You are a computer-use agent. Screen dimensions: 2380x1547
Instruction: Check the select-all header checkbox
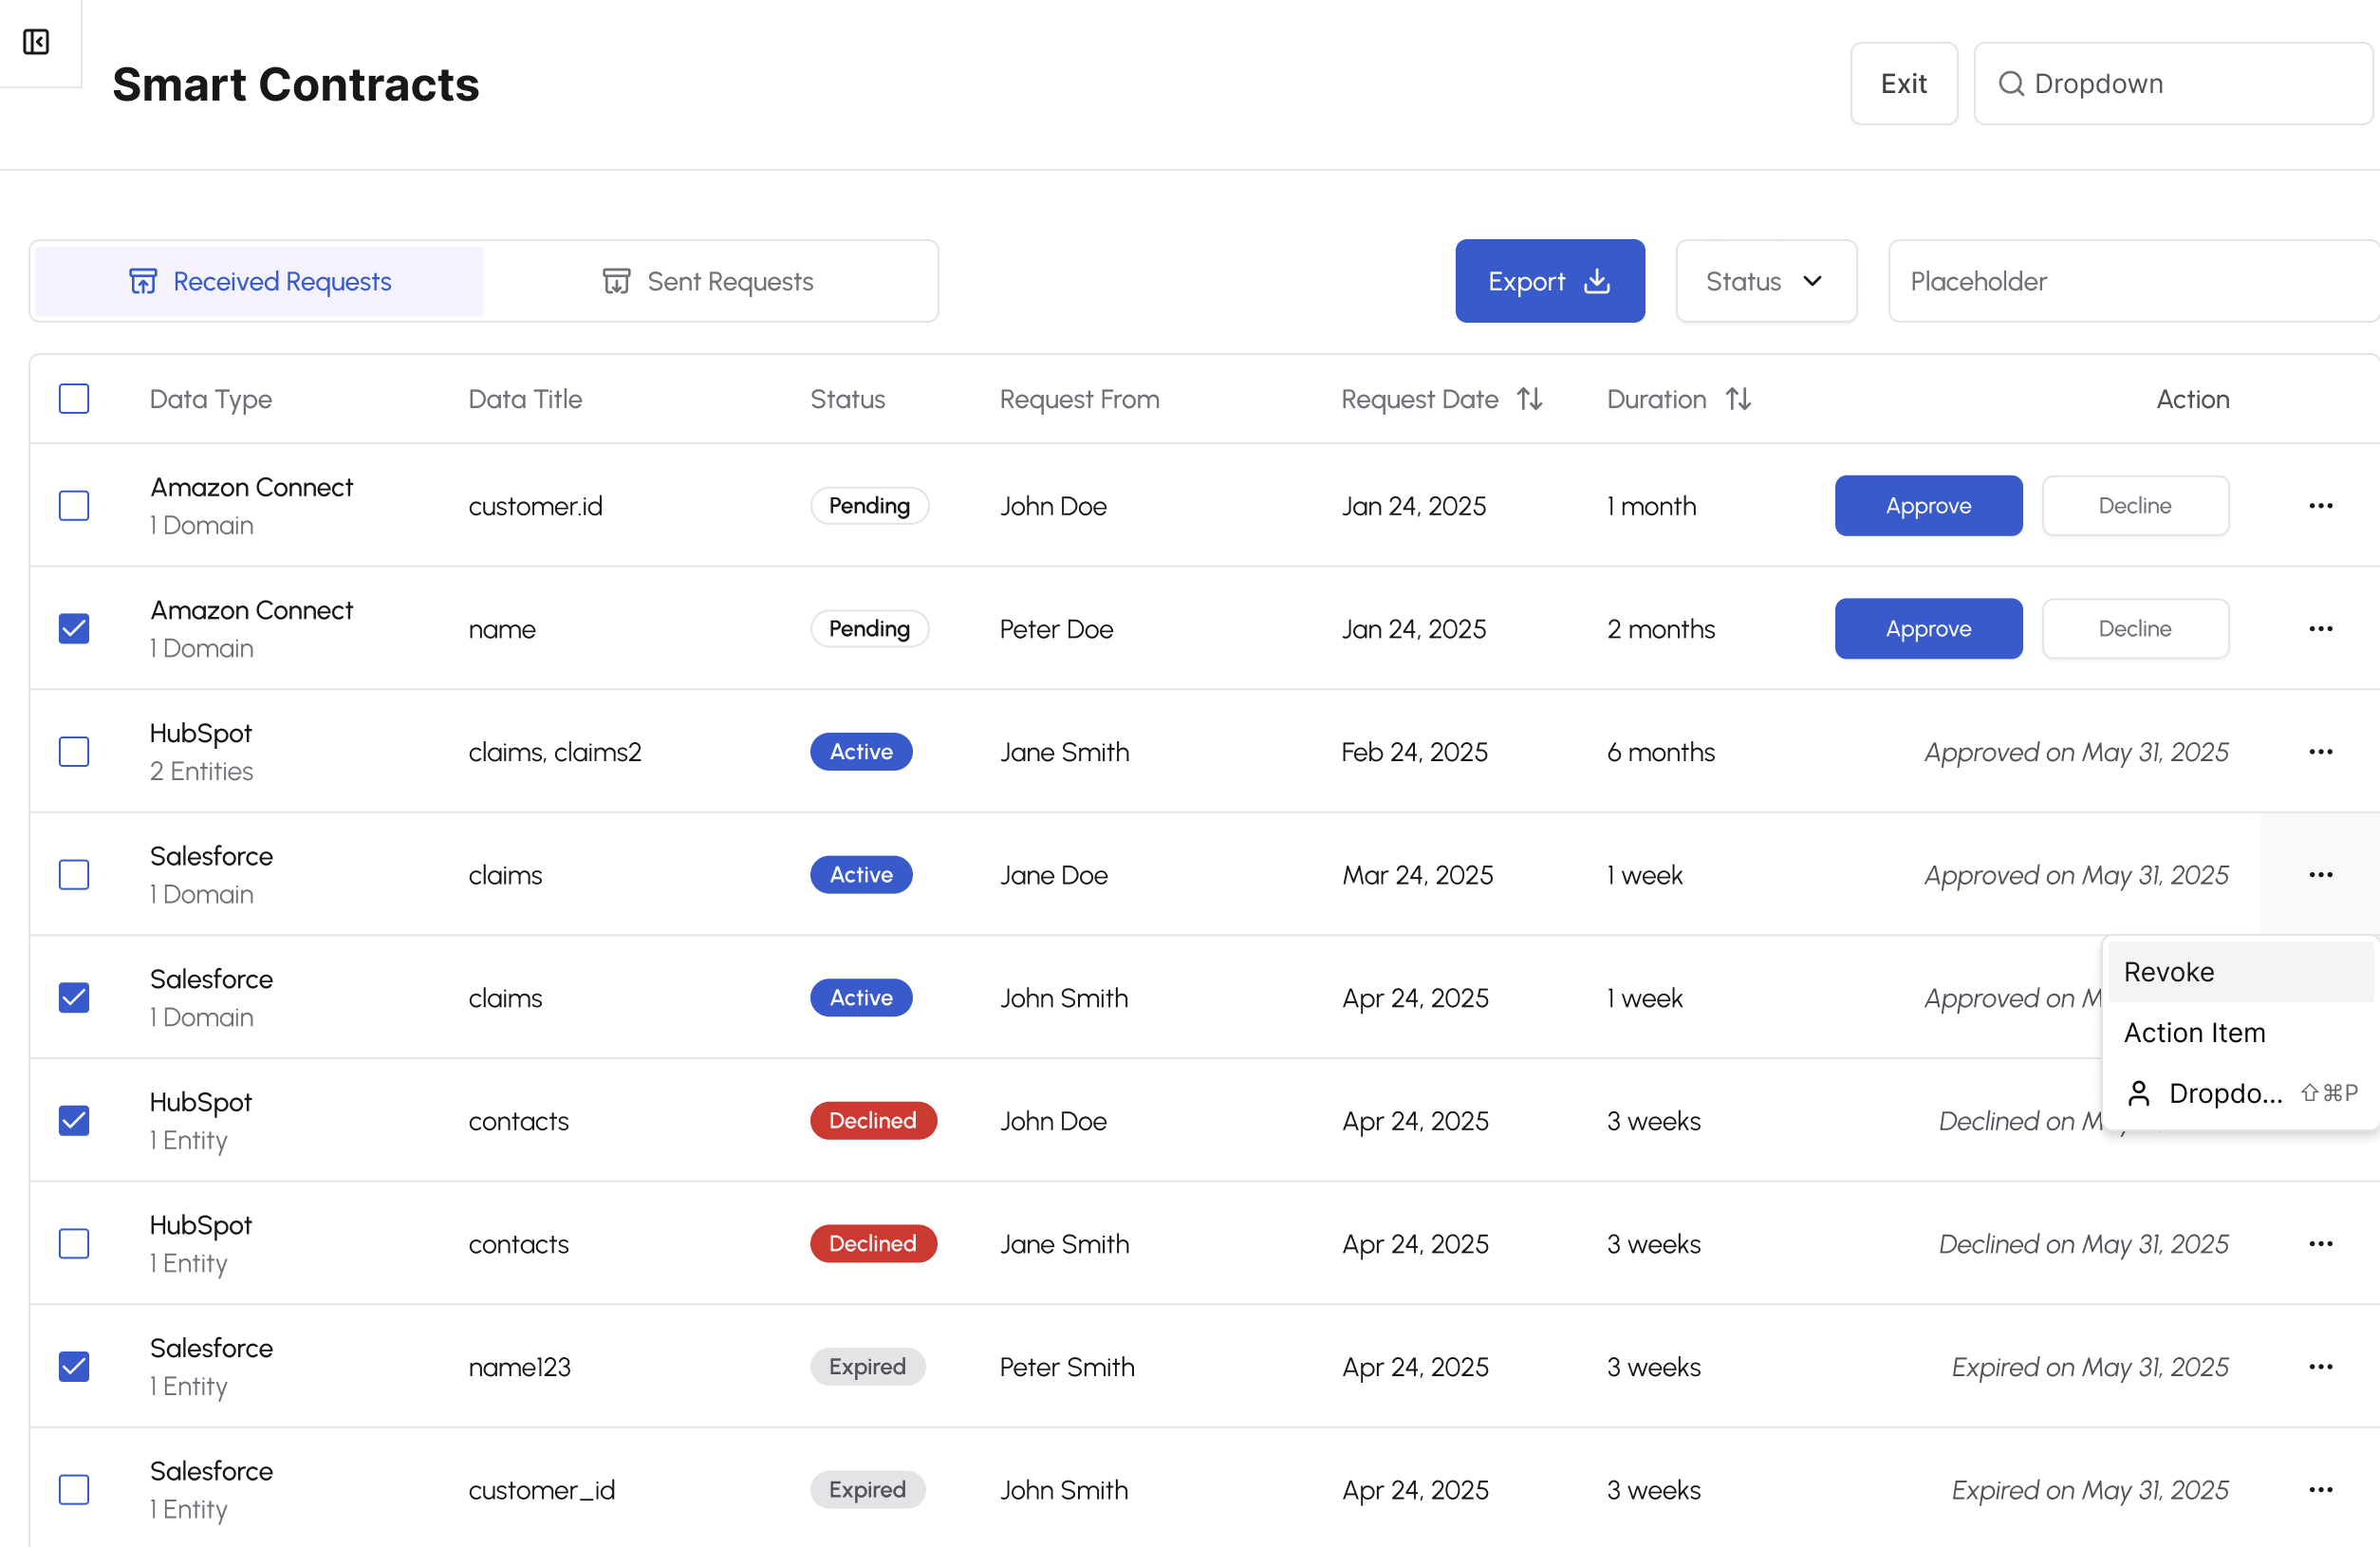[74, 399]
